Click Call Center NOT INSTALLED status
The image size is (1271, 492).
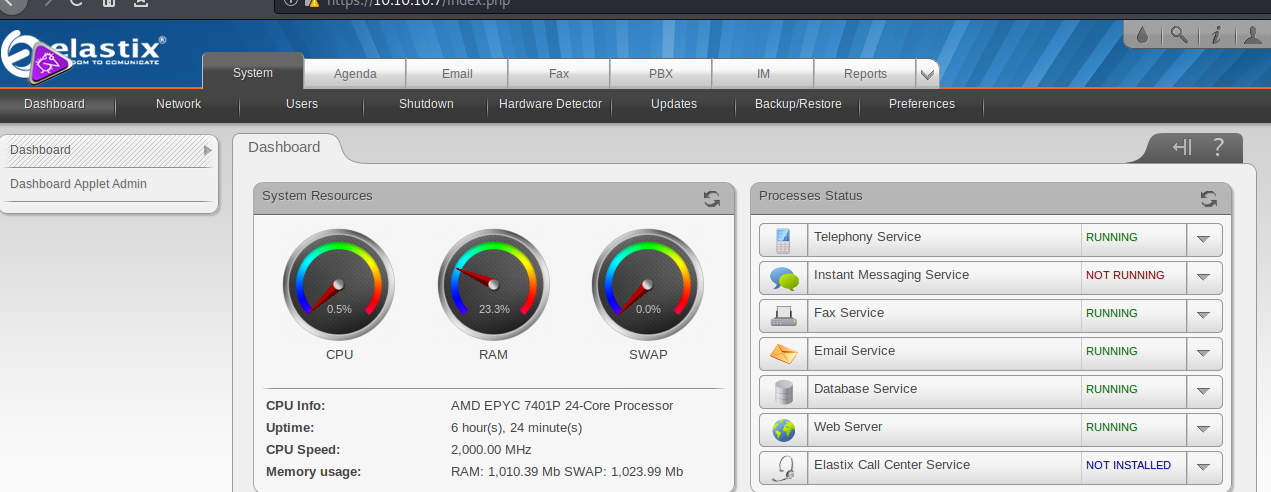(x=1128, y=466)
